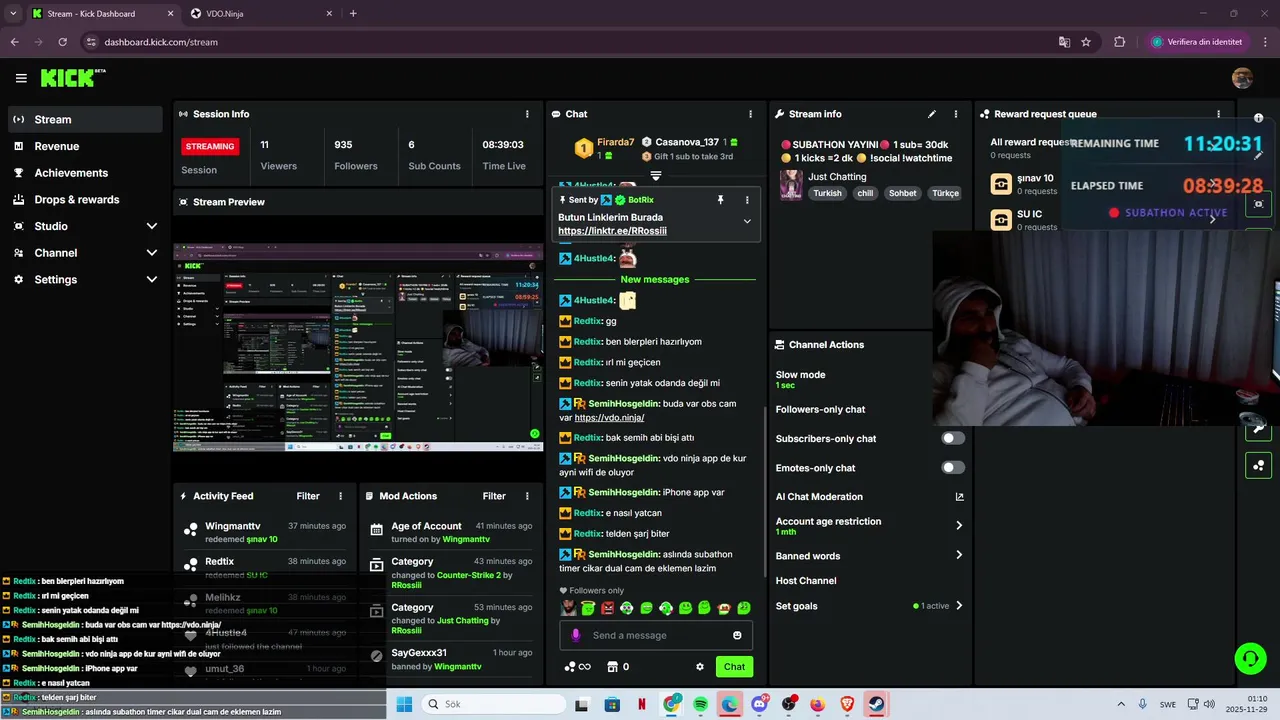The width and height of the screenshot is (1280, 720).
Task: Open the Reward request queue three-dot menu
Action: (x=1218, y=114)
